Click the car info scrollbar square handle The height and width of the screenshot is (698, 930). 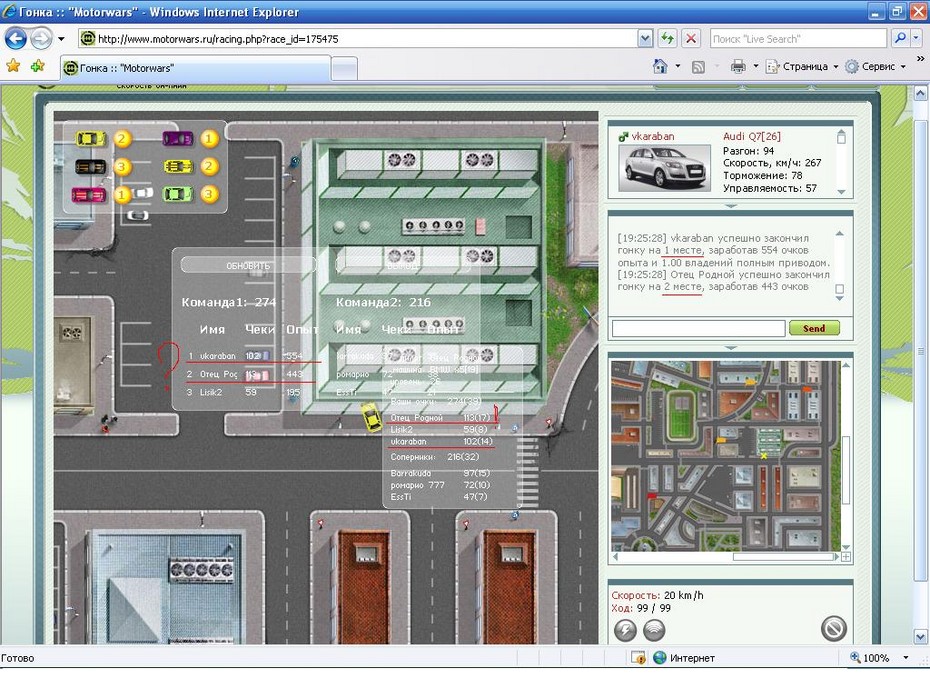tap(841, 138)
